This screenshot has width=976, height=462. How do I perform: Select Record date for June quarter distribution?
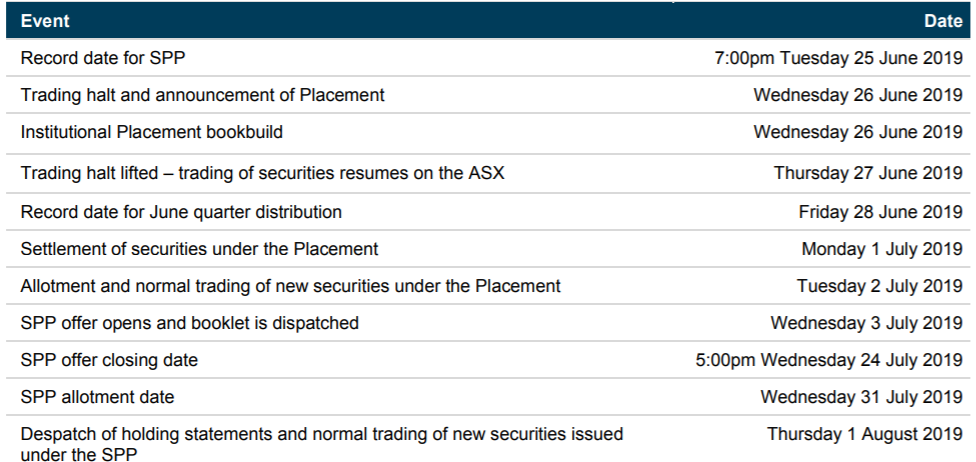pyautogui.click(x=181, y=212)
